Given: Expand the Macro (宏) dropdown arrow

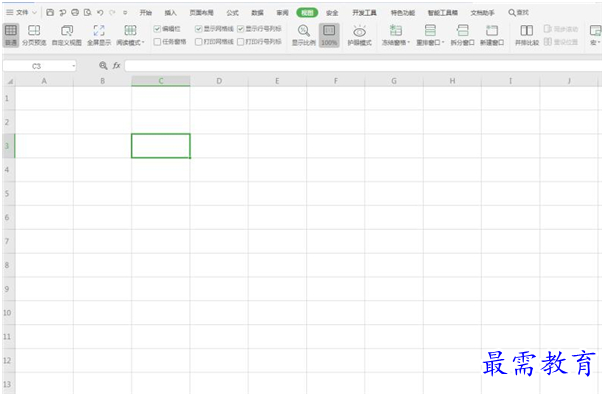Looking at the screenshot, I should point(599,42).
